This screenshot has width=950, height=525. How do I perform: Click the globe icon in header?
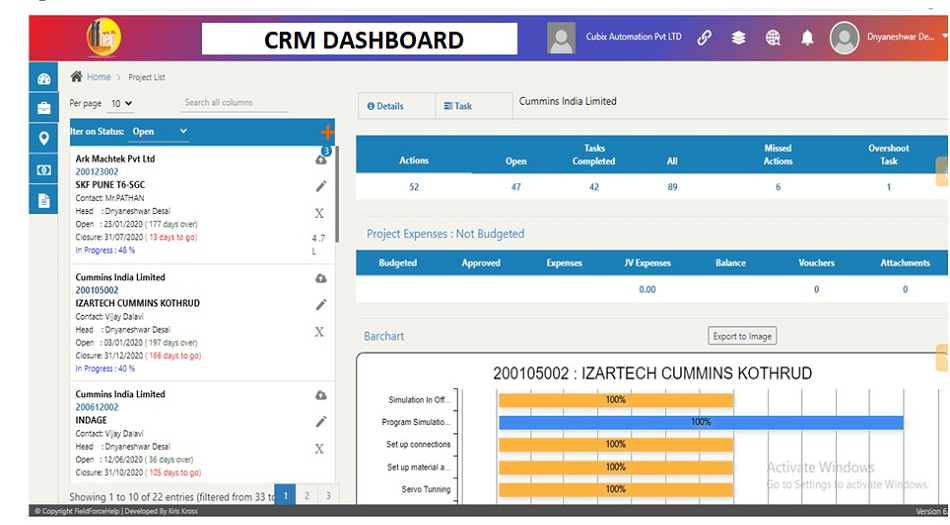[x=772, y=38]
